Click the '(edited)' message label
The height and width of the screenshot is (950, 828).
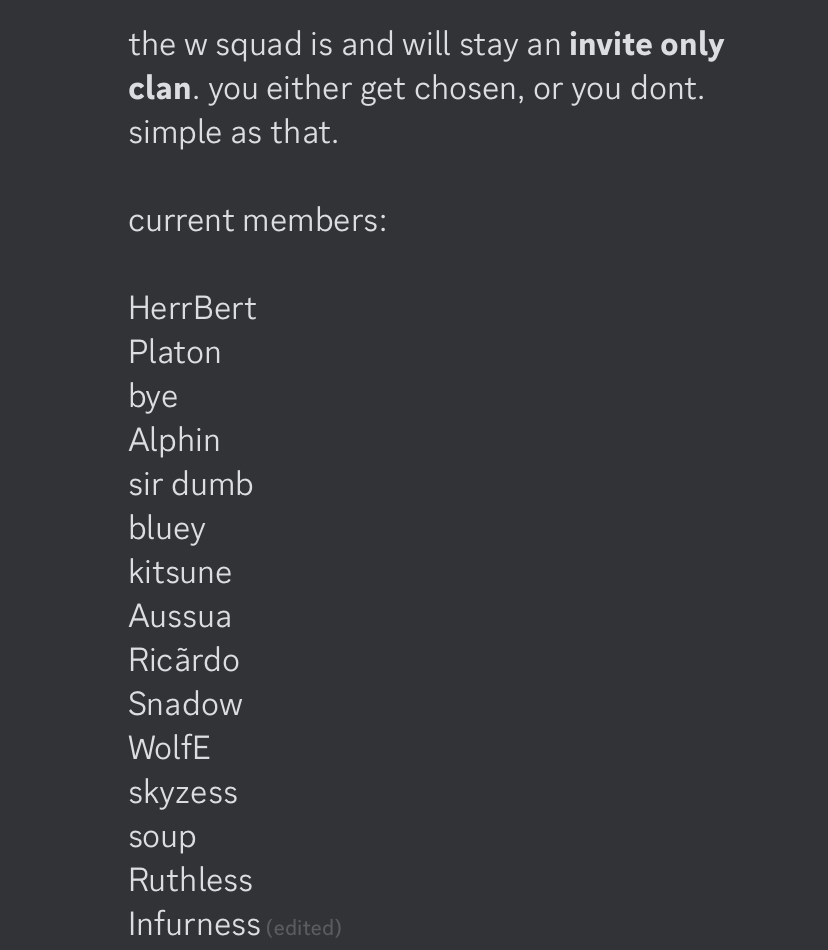coord(303,928)
